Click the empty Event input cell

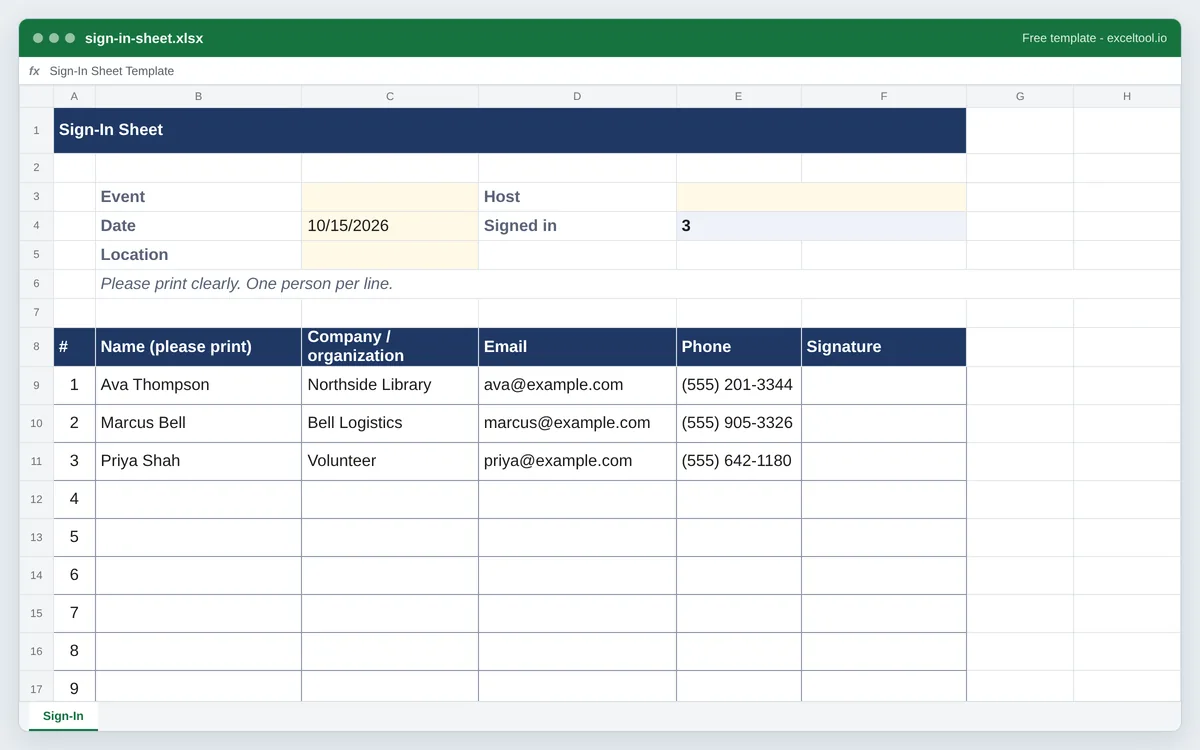tap(390, 197)
